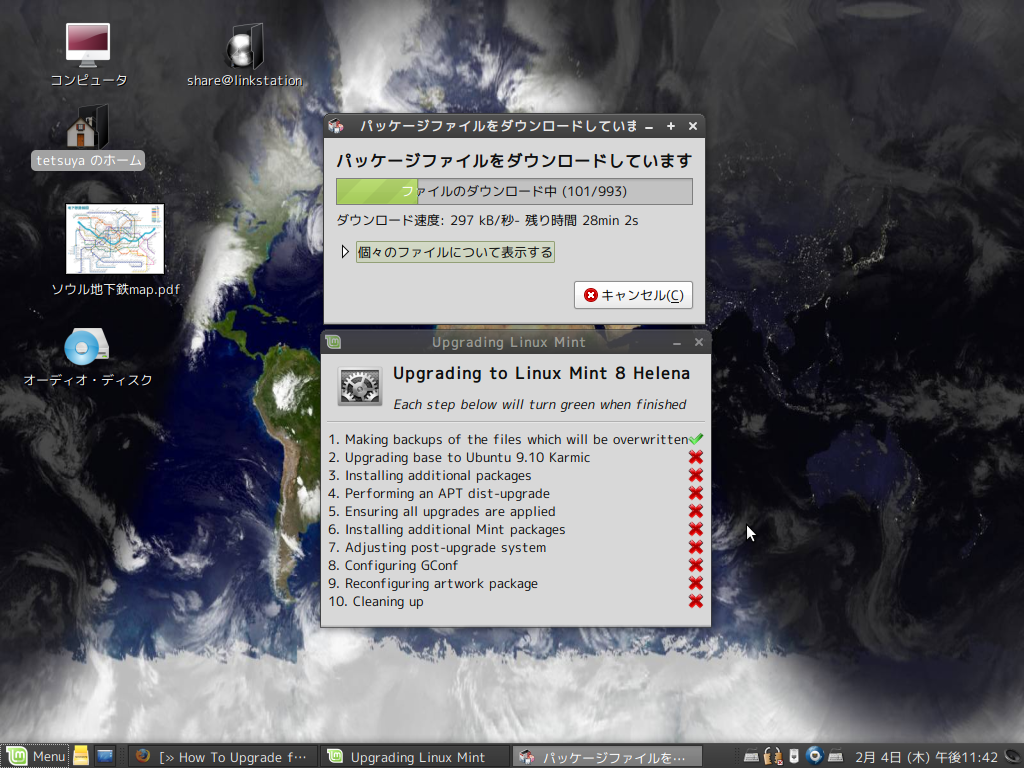
Task: Click text '1. Making backups of the files'
Action: click(x=425, y=440)
